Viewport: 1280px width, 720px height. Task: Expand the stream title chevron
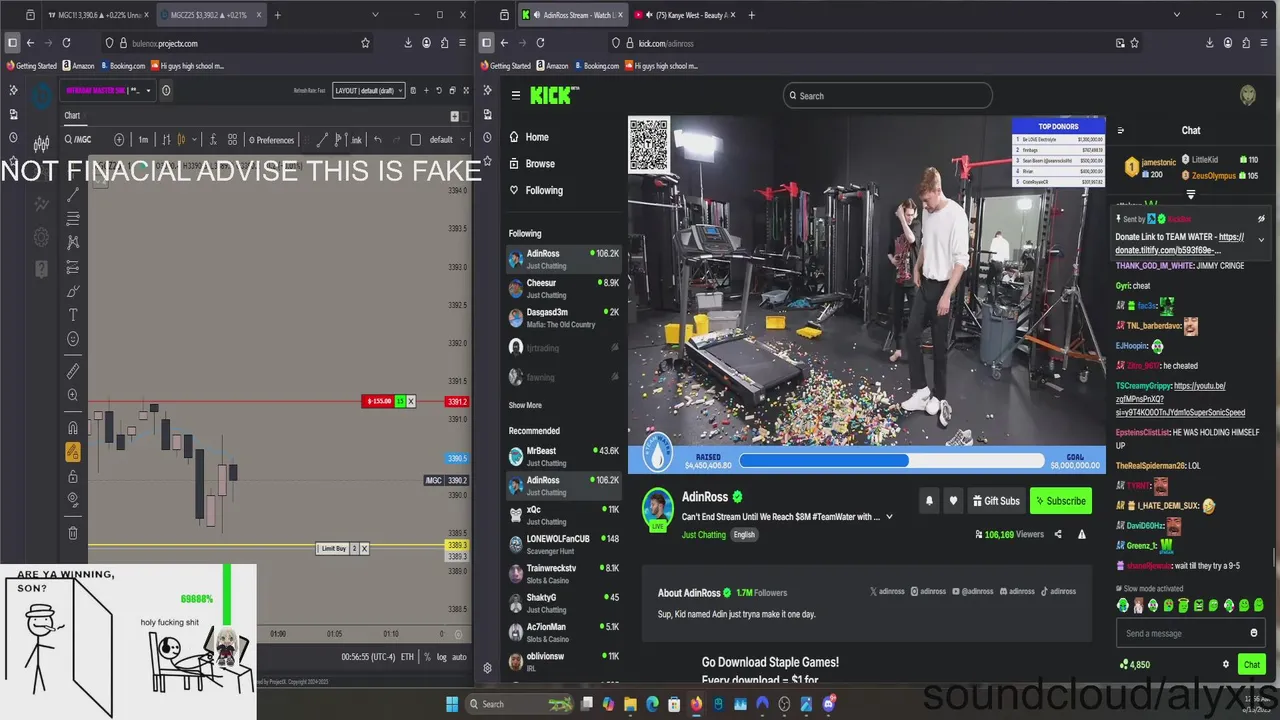tap(889, 517)
